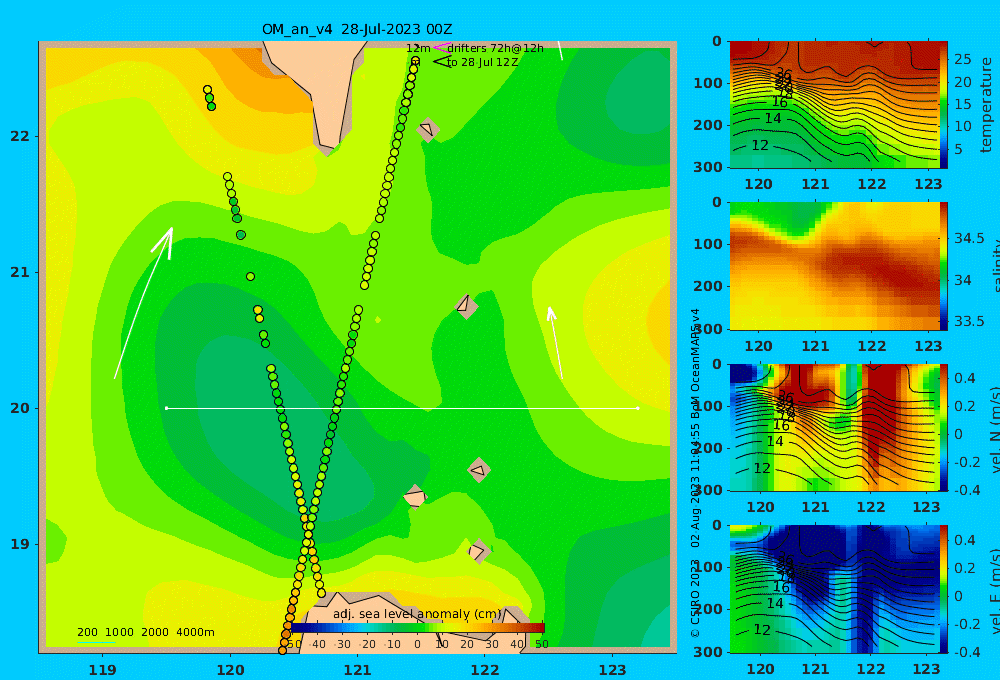Open the eastward velocity cross-section panel
Screen dimensions: 1000x680
(834, 589)
